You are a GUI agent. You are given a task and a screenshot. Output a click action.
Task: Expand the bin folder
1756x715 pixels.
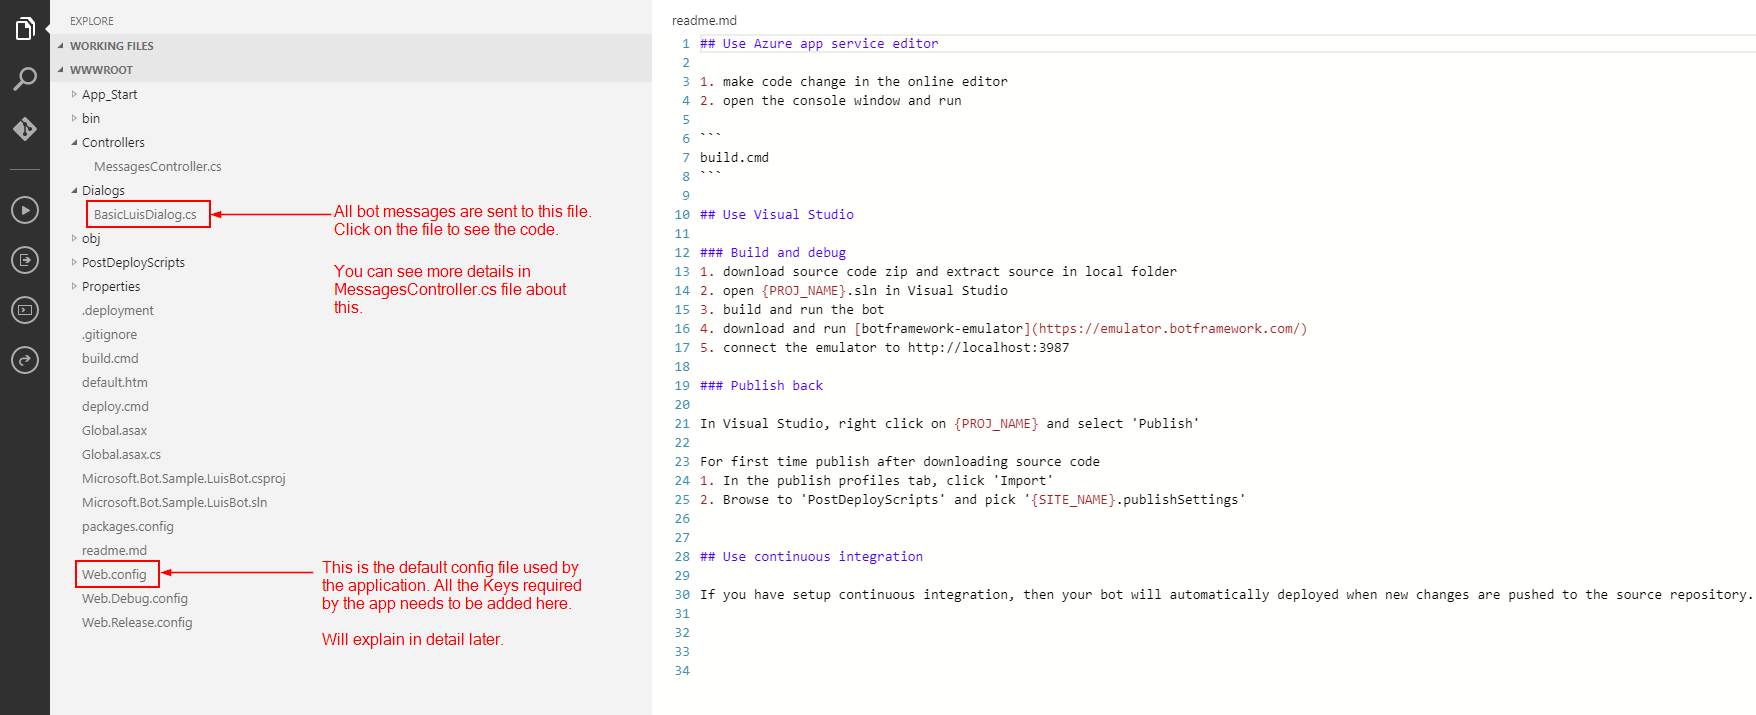tap(91, 118)
